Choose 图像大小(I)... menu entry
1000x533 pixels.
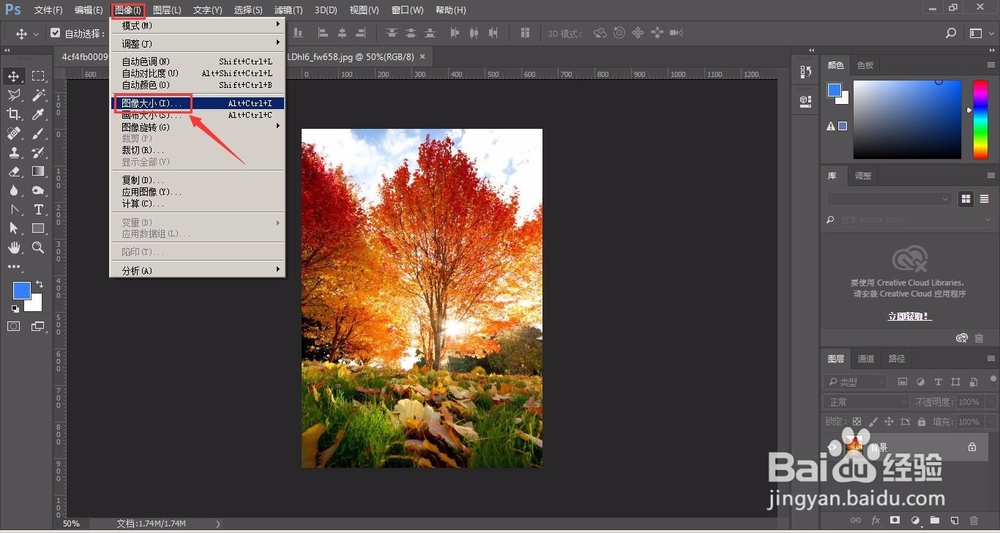[x=197, y=103]
